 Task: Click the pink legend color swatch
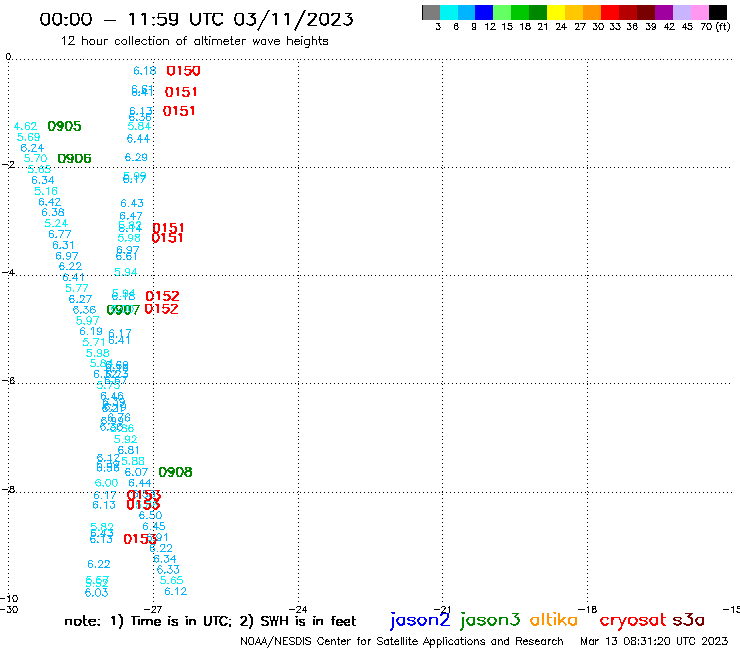[x=699, y=12]
